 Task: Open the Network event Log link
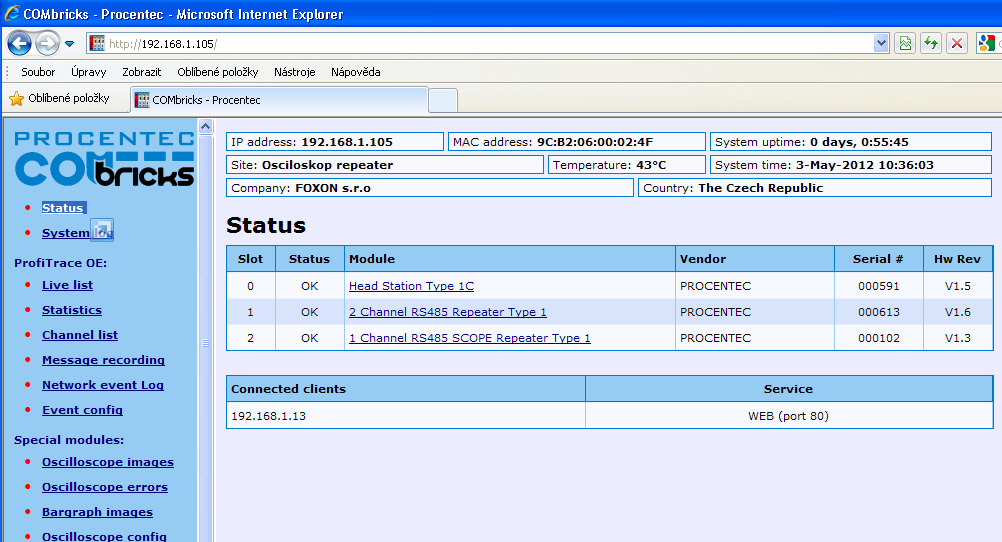tap(103, 385)
